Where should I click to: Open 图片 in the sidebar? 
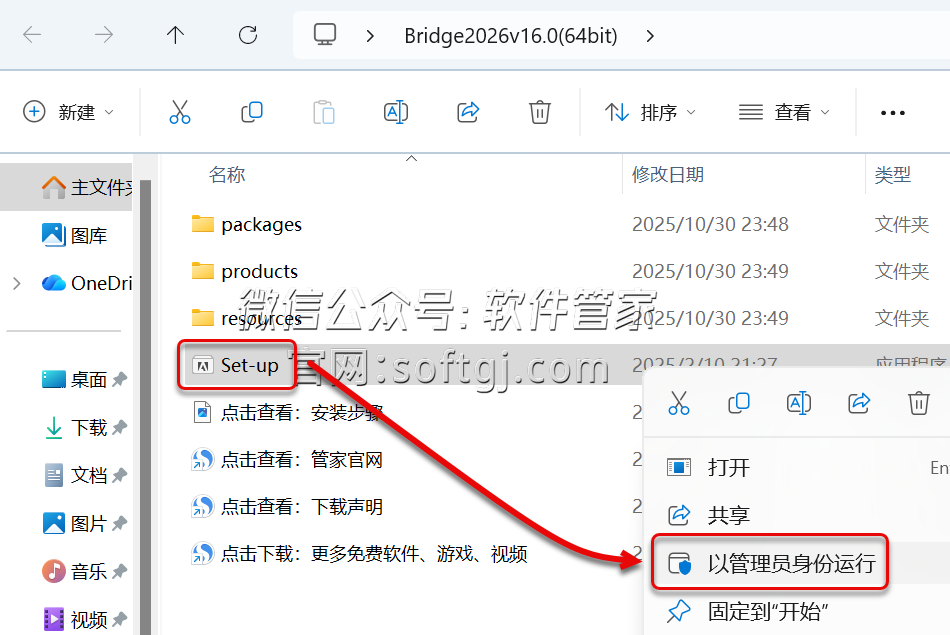(73, 524)
